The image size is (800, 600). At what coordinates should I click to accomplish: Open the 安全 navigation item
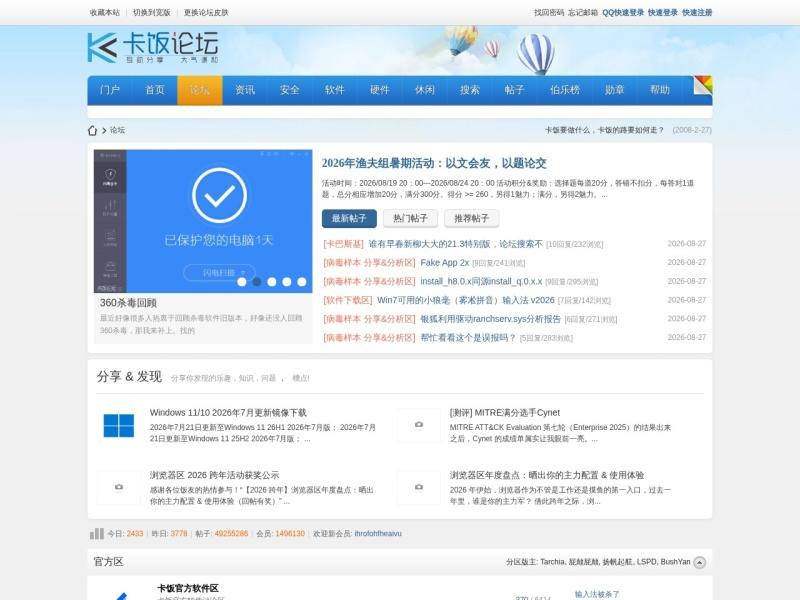point(290,90)
